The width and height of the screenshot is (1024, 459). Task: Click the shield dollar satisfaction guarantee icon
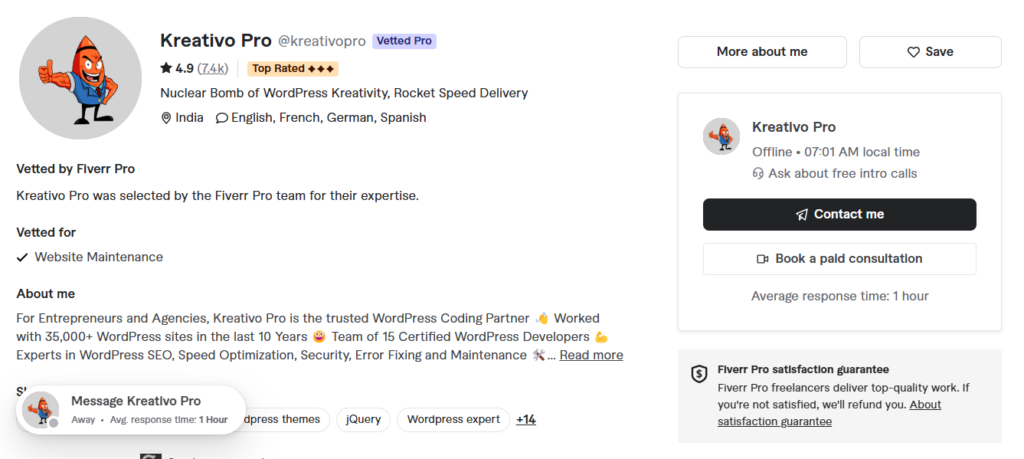pyautogui.click(x=699, y=374)
